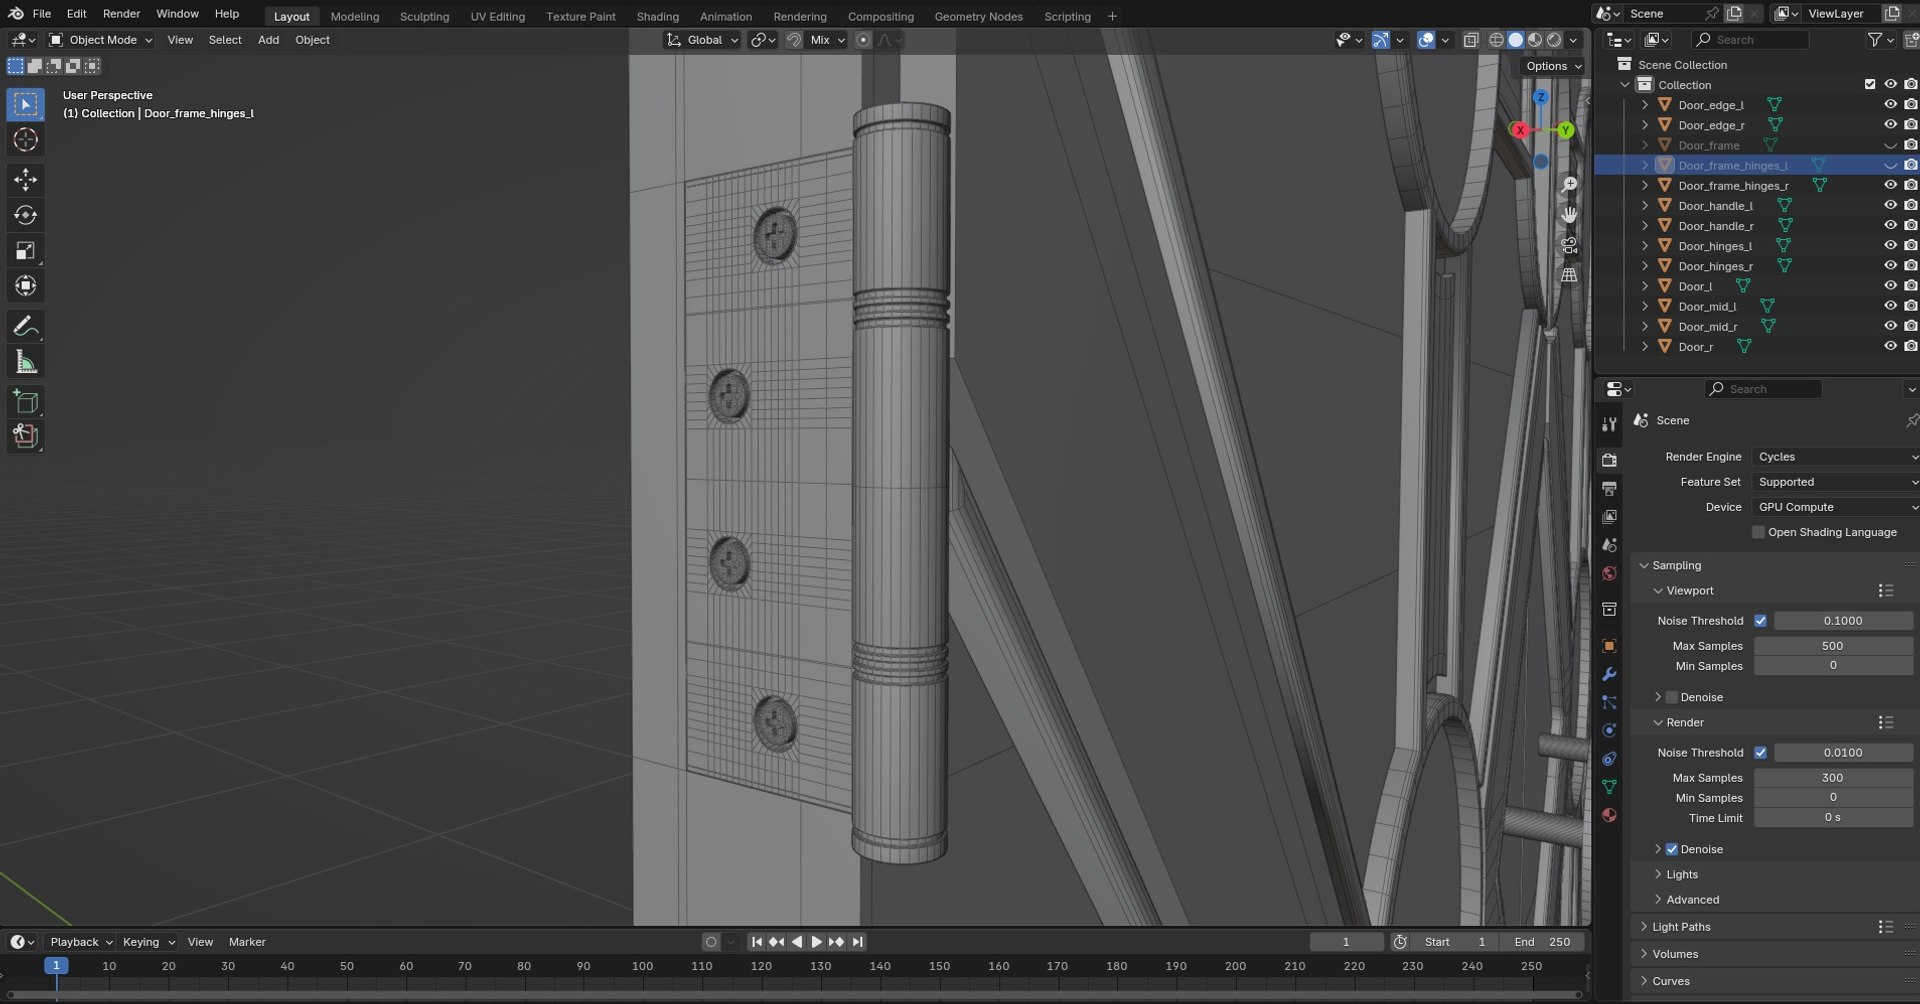Image resolution: width=1920 pixels, height=1004 pixels.
Task: Open the Object Mode dropdown
Action: point(101,40)
